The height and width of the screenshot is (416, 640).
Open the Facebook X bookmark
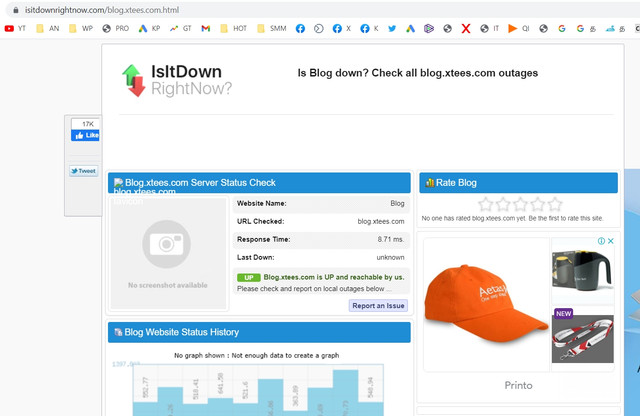pyautogui.click(x=342, y=29)
